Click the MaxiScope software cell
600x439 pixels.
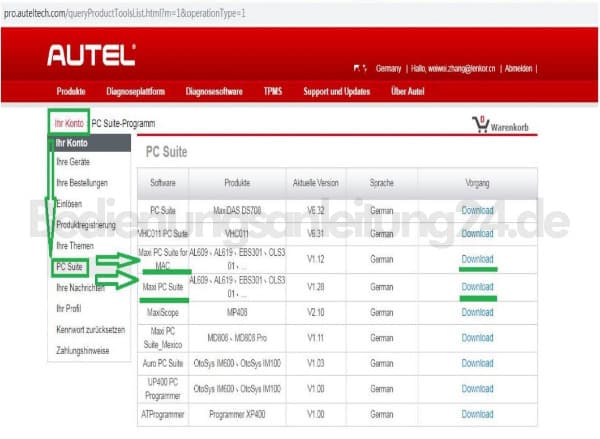coord(163,312)
